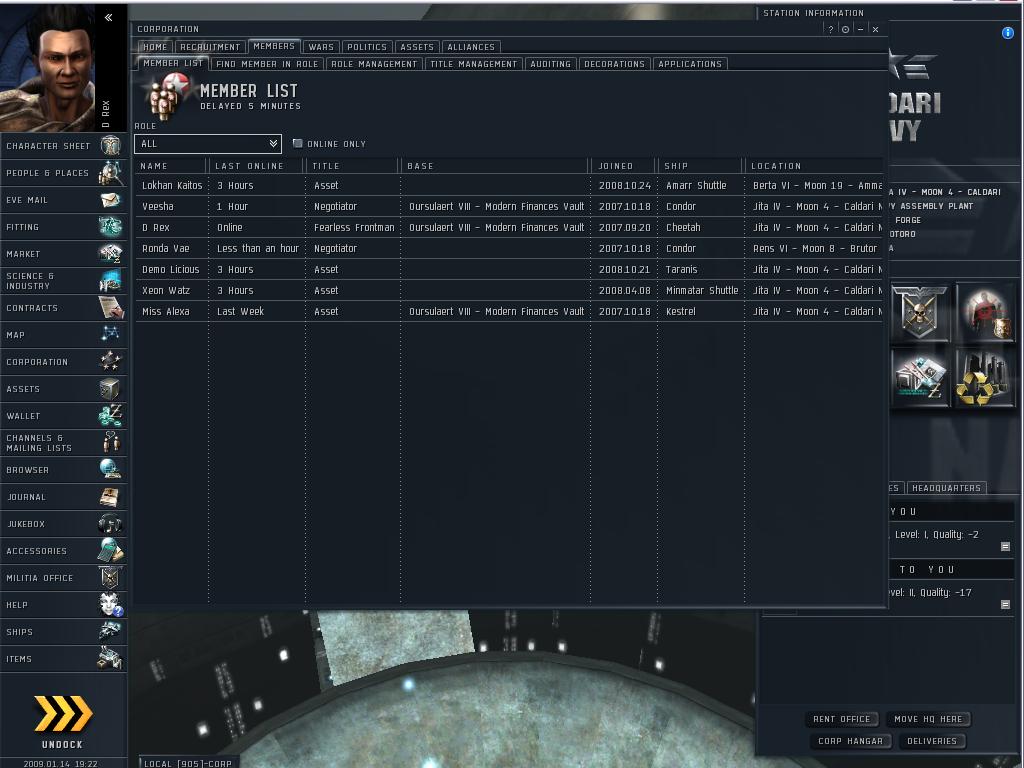1024x768 pixels.
Task: Open the Map sidebar icon
Action: (110, 334)
